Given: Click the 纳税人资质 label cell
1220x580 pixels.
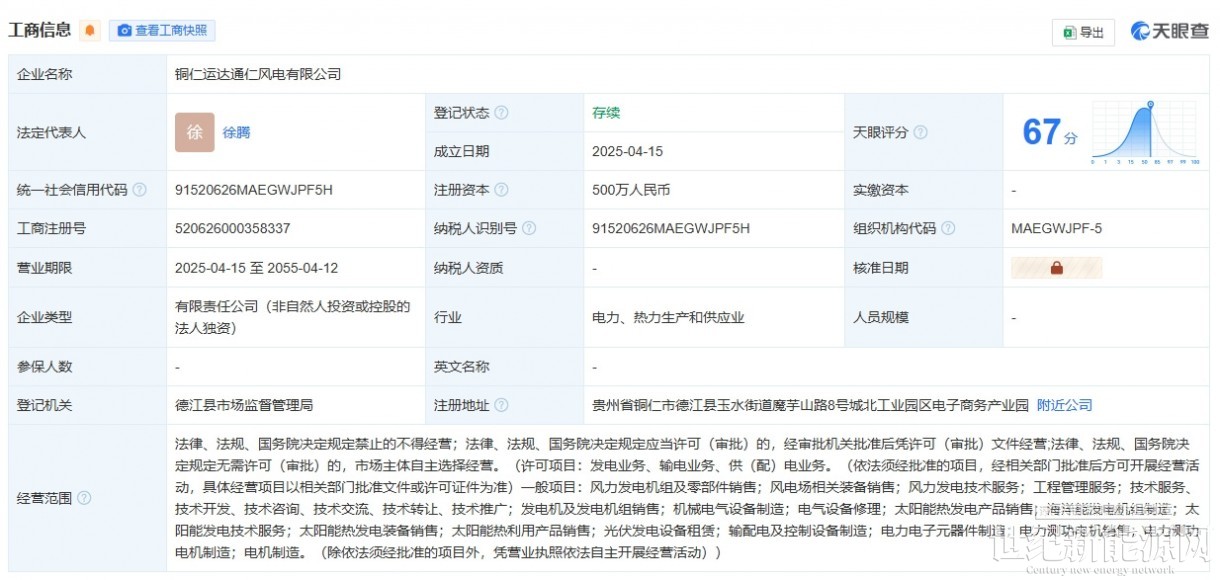Looking at the screenshot, I should (x=505, y=268).
